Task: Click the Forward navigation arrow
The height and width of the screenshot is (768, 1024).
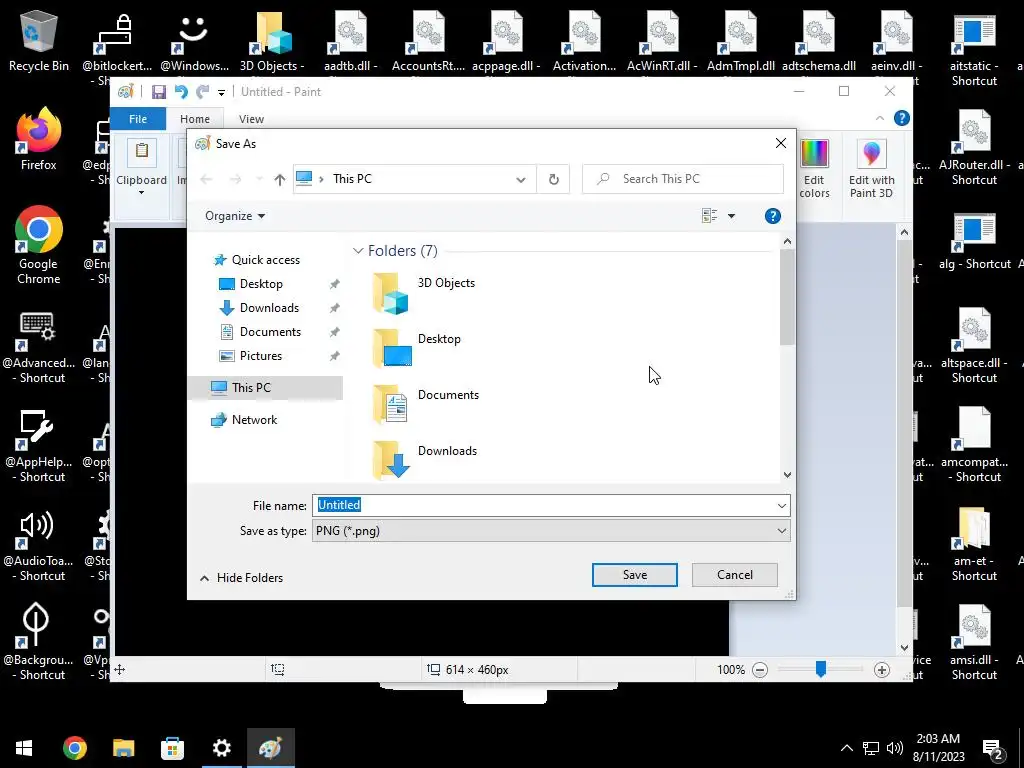Action: 235,180
